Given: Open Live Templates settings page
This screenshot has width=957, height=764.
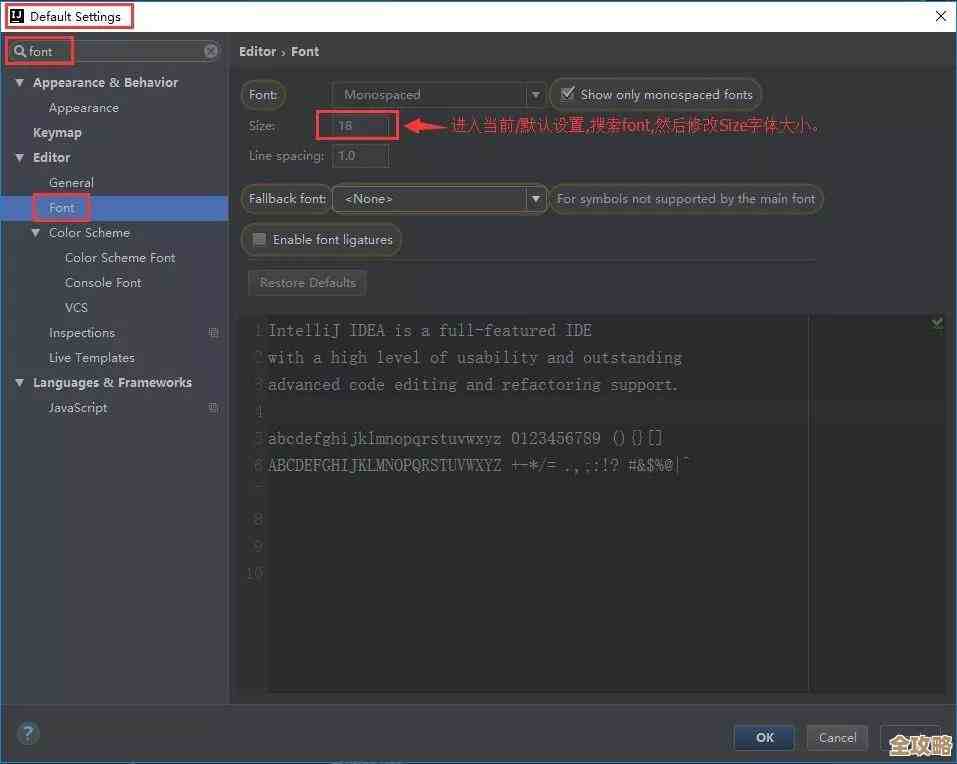Looking at the screenshot, I should [91, 358].
